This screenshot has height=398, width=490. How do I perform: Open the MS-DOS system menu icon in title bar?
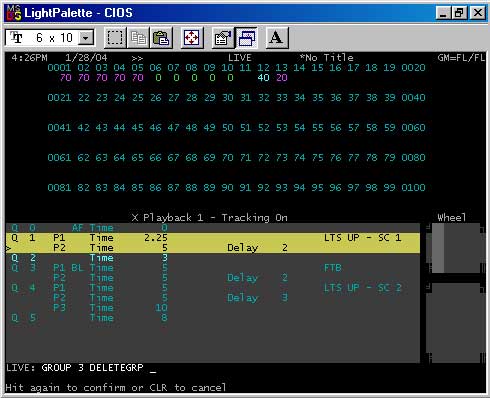14,13
